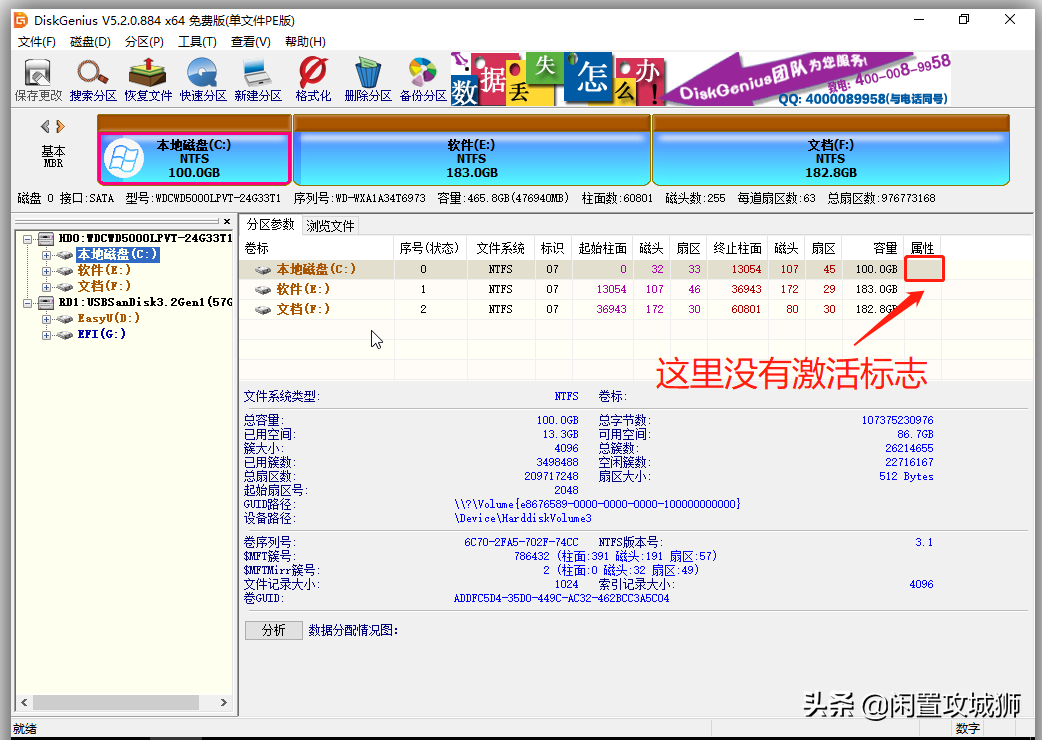Click the 文档(F:) drive icon in partition table
1042x740 pixels.
[263, 309]
